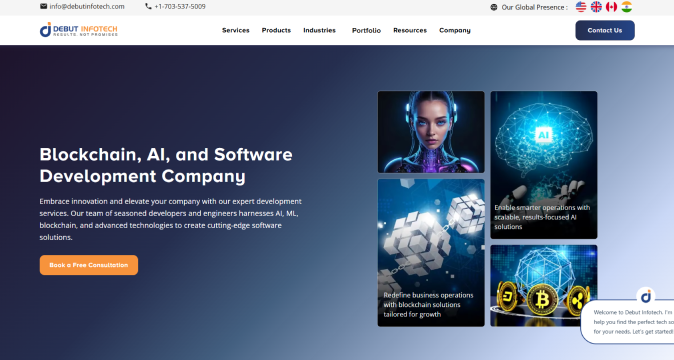Go to the Portfolio page

click(366, 30)
